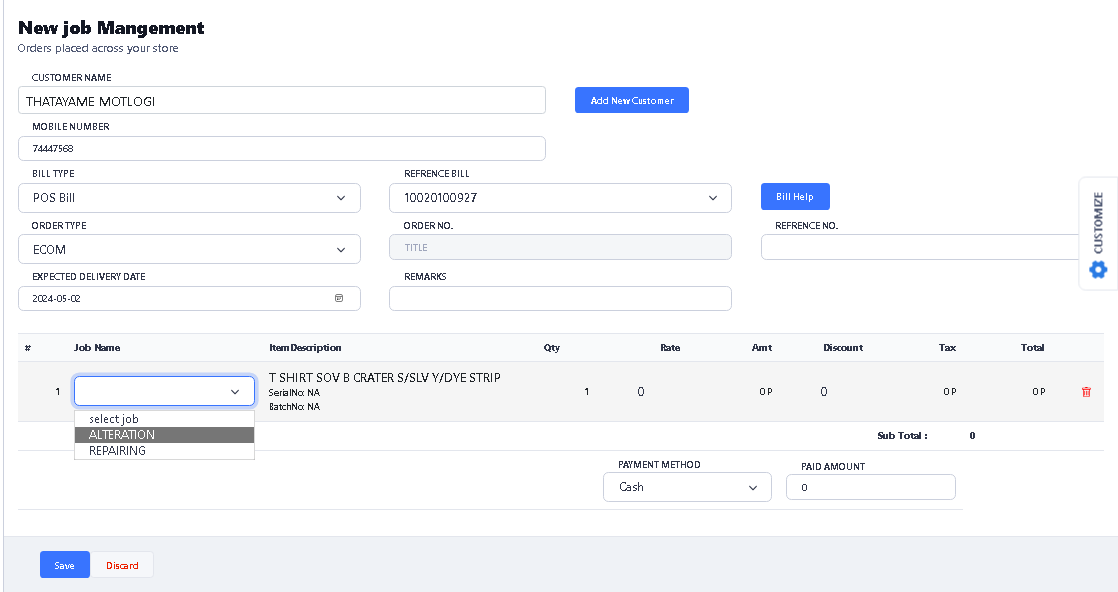Click into the Mobile Number field

pos(281,148)
